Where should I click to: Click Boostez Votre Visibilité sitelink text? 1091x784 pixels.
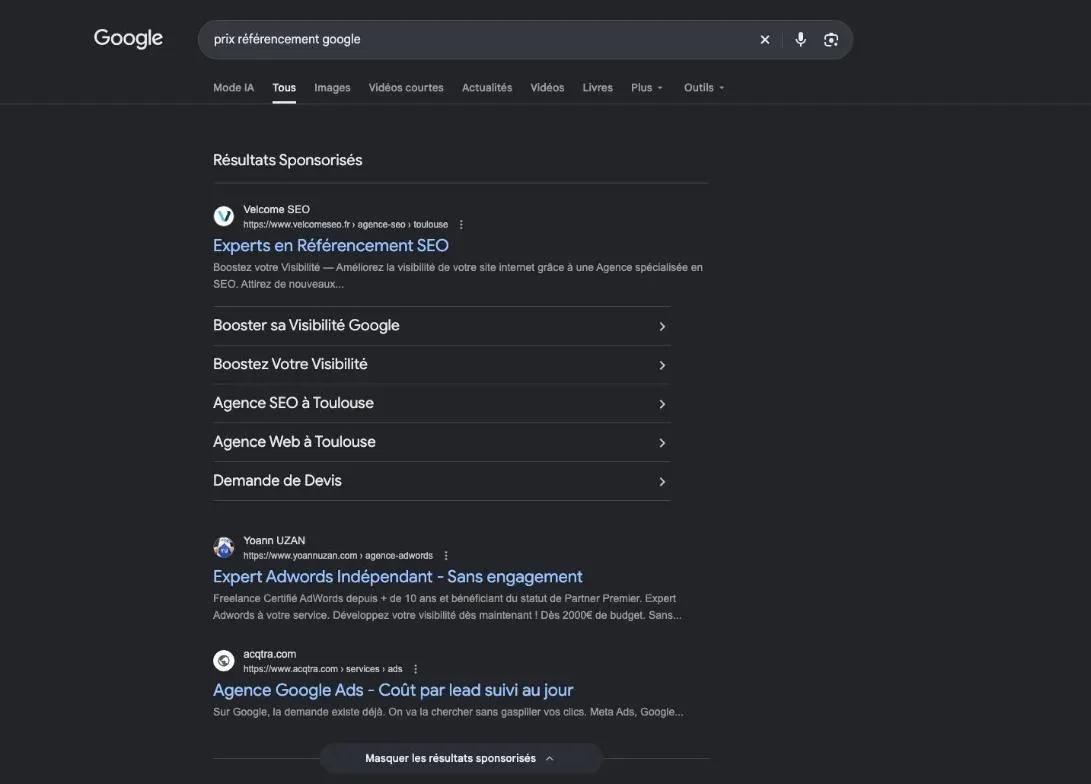pos(290,364)
